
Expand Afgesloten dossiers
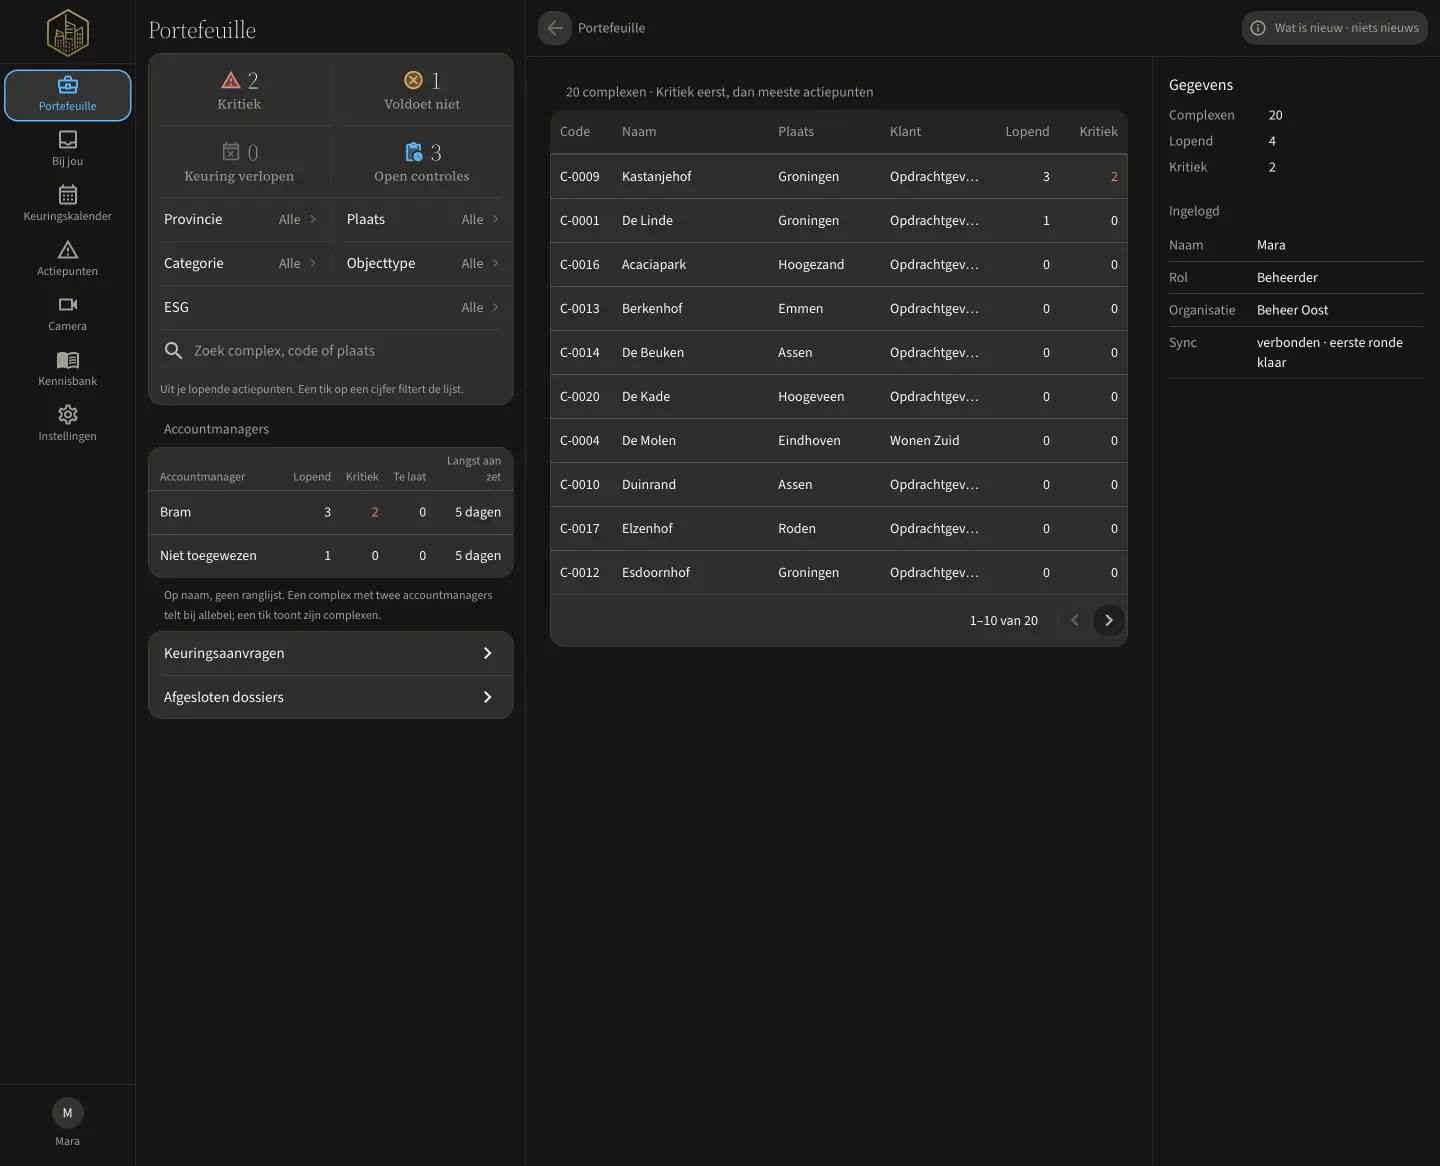(x=331, y=697)
